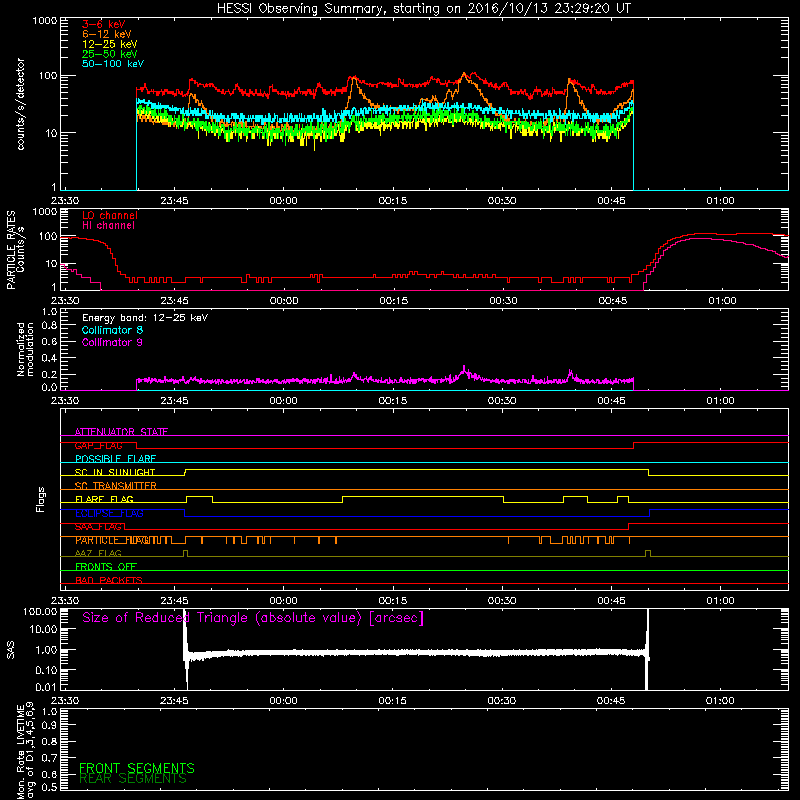Click the "counts/s/detector" y-axis label
Viewport: 800px width, 800px height.
pyautogui.click(x=21, y=104)
